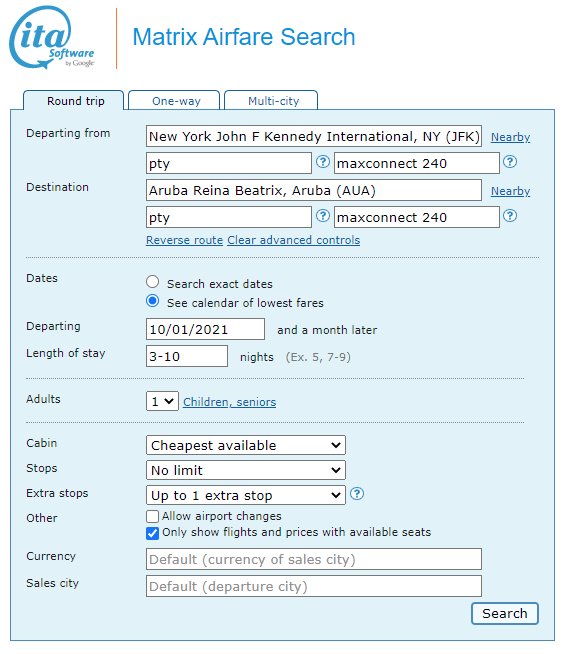This screenshot has width=572, height=654.
Task: Open the Adults count dropdown
Action: [162, 401]
